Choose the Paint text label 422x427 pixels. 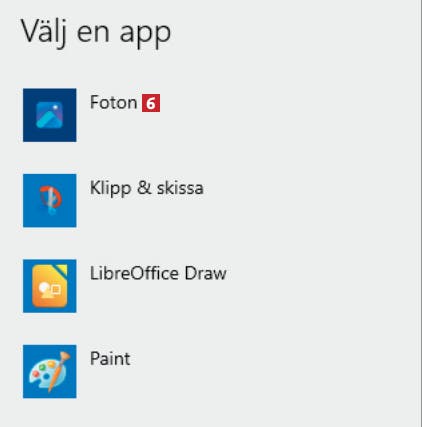(110, 359)
